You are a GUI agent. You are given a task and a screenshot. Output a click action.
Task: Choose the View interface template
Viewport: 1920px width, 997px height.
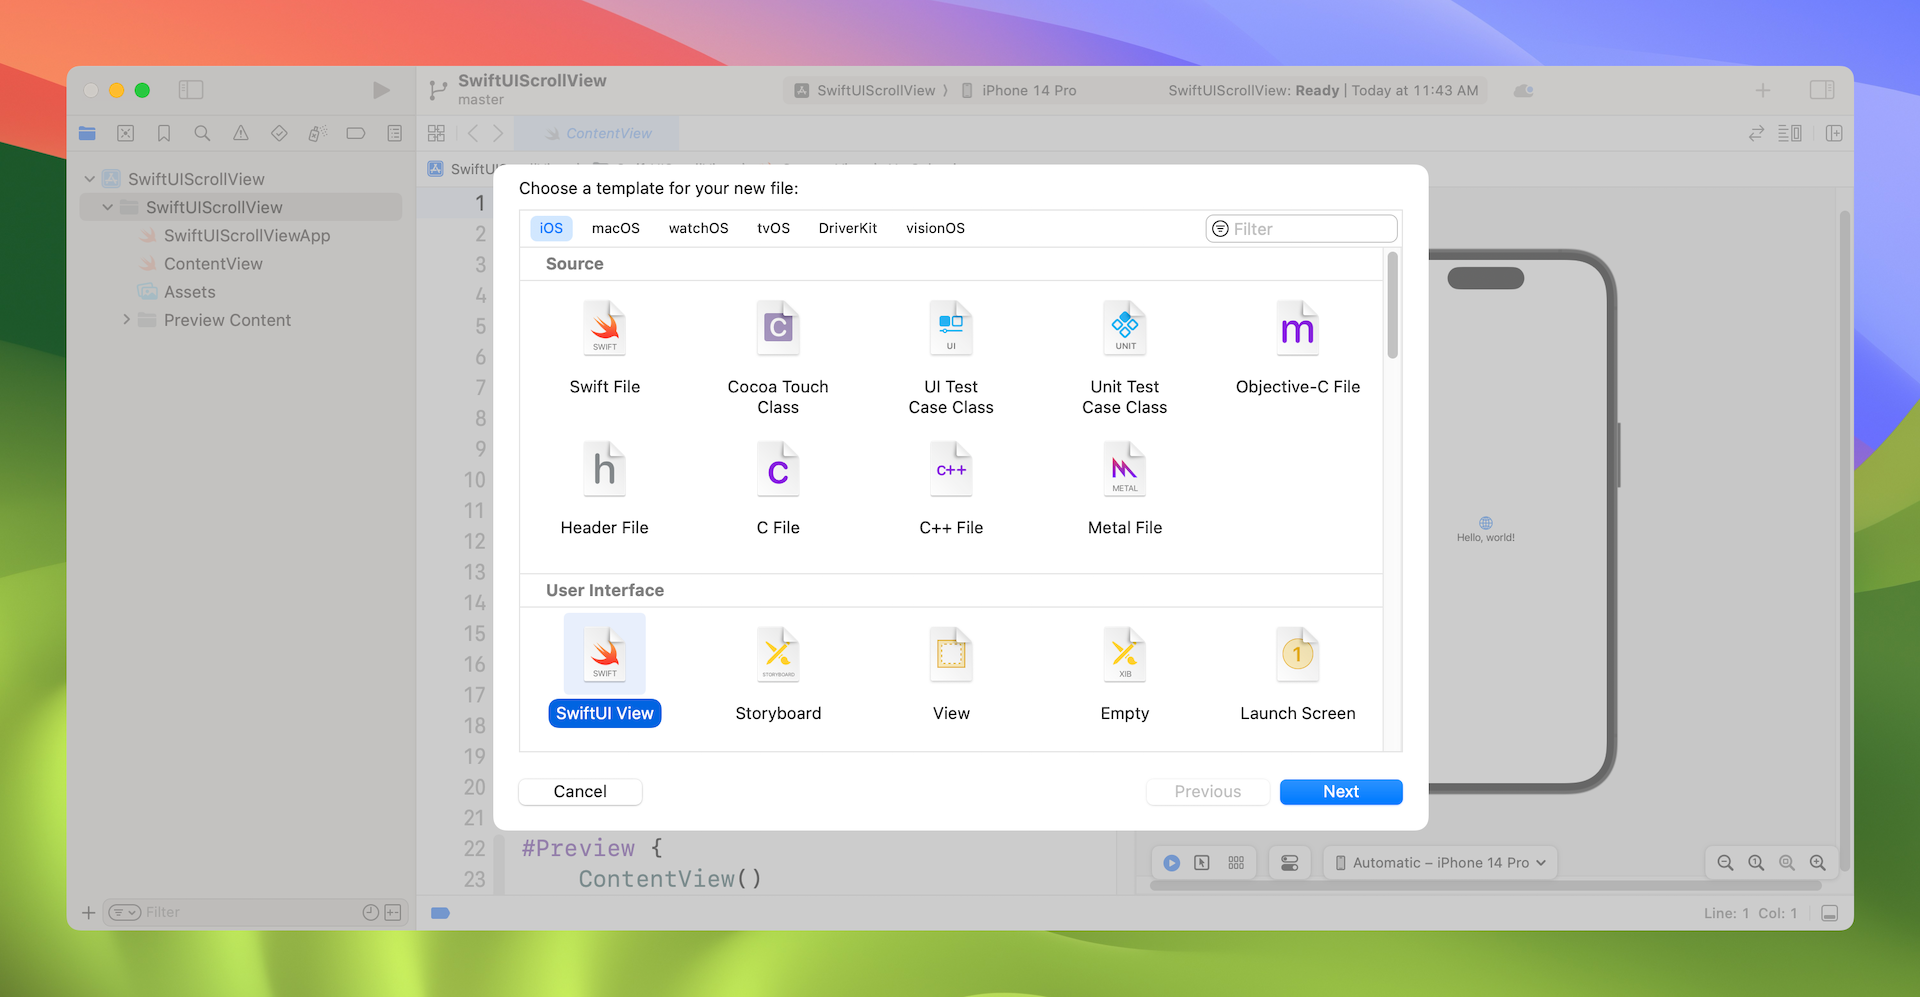[951, 674]
